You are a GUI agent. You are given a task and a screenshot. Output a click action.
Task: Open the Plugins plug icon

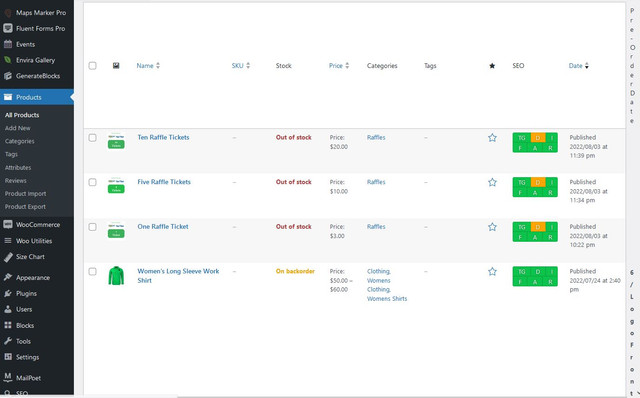(8, 293)
